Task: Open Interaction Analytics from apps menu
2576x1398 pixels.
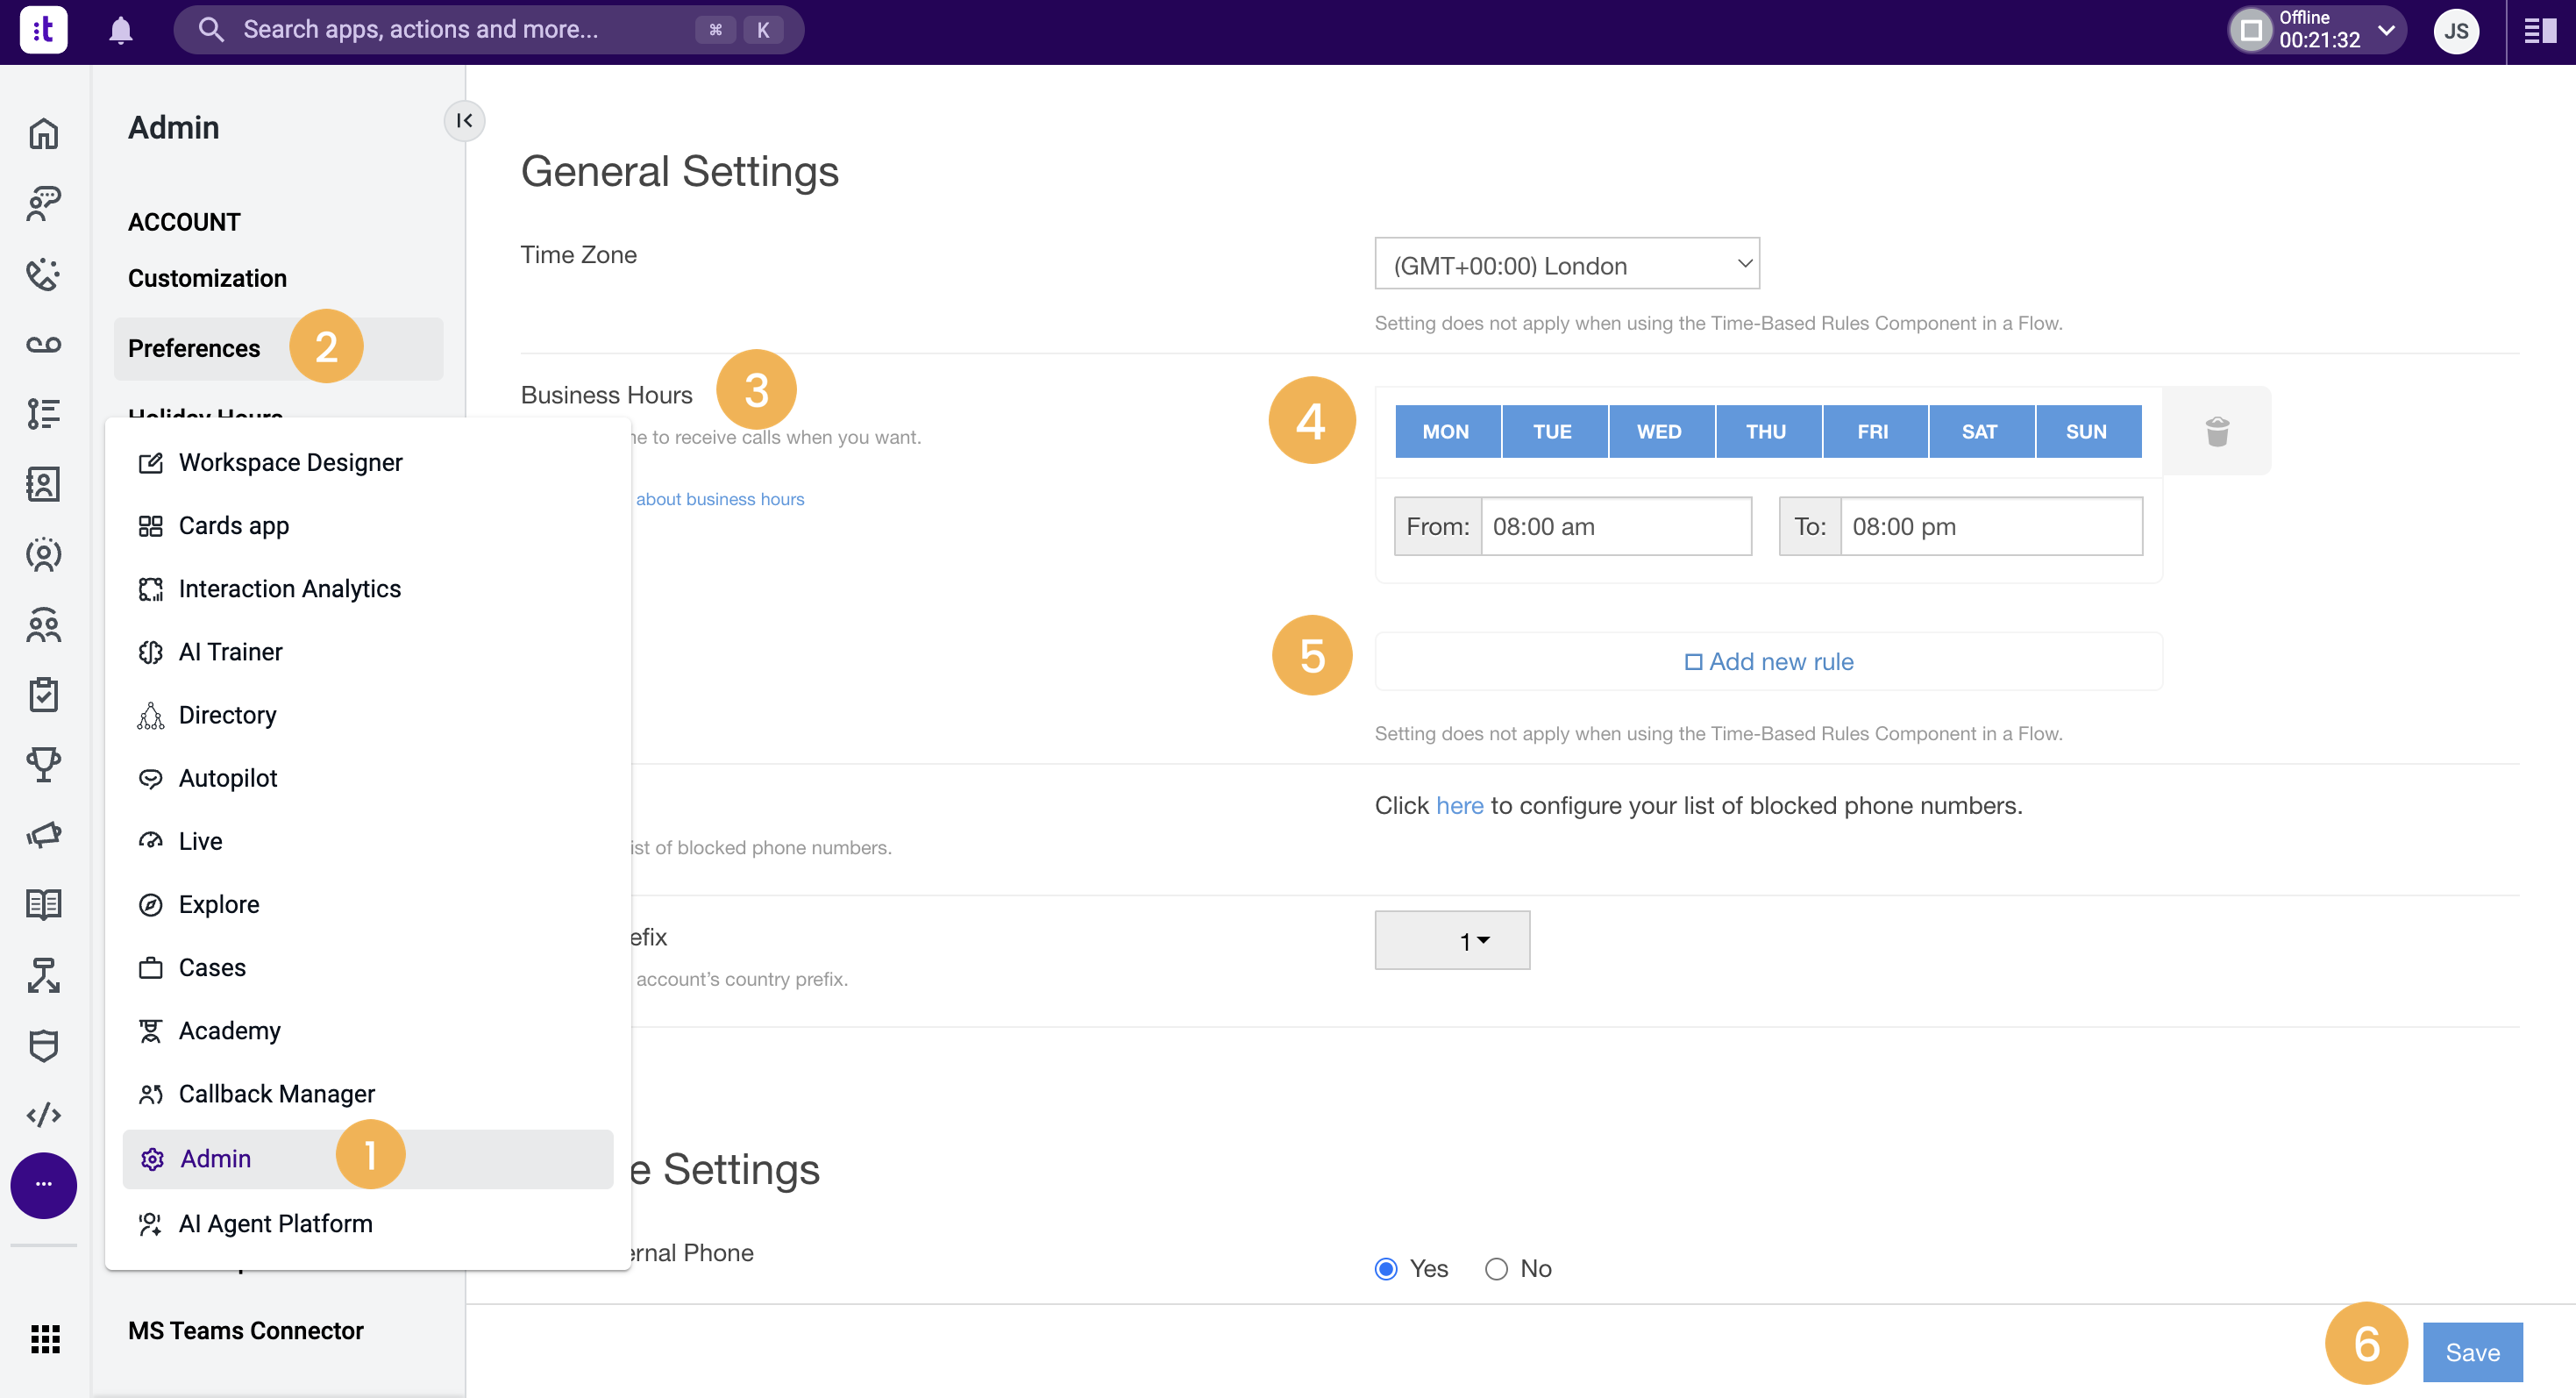Action: pyautogui.click(x=367, y=589)
